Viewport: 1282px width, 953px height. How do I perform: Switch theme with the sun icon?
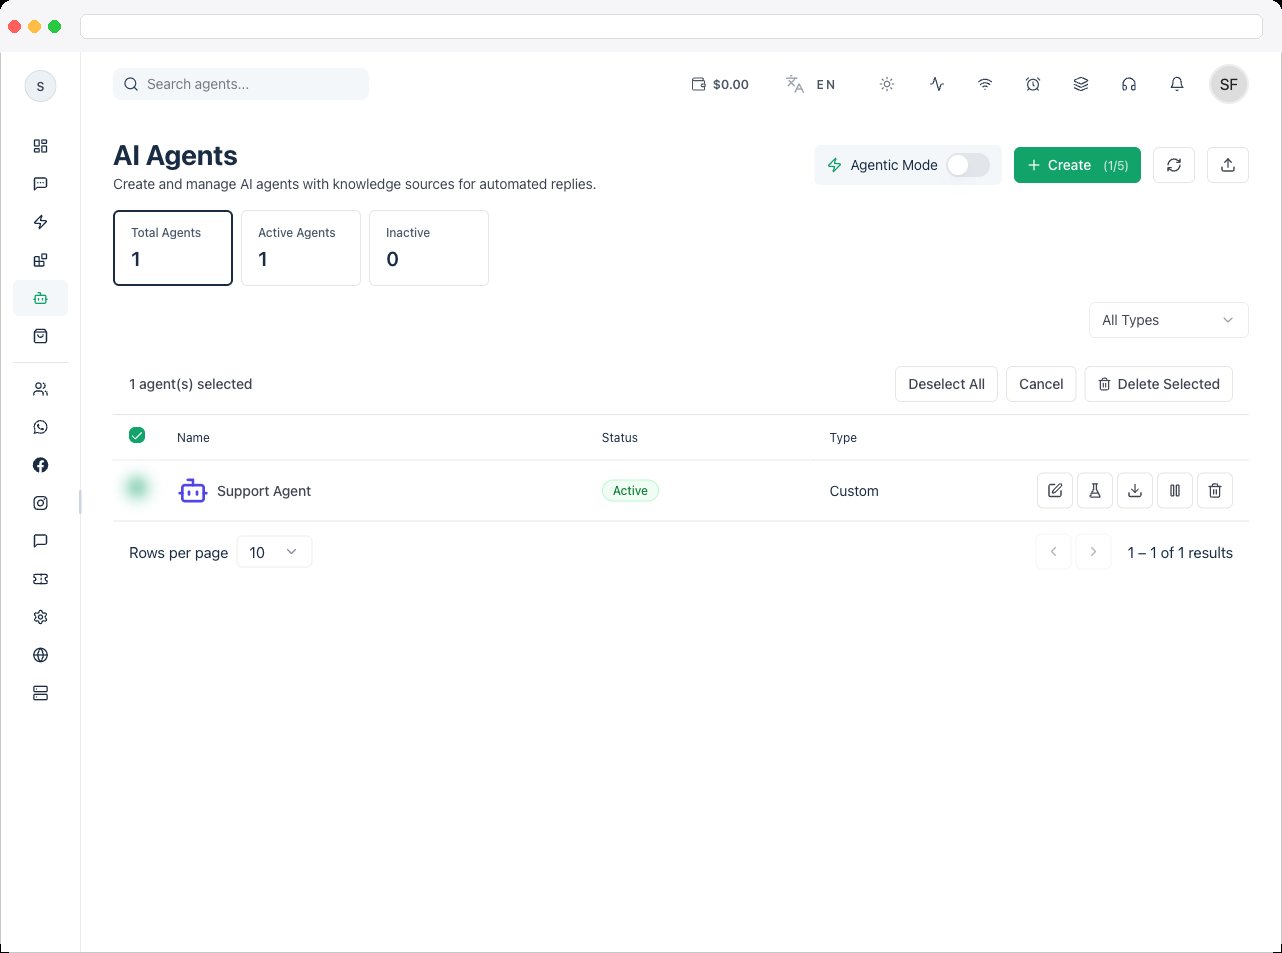click(887, 84)
